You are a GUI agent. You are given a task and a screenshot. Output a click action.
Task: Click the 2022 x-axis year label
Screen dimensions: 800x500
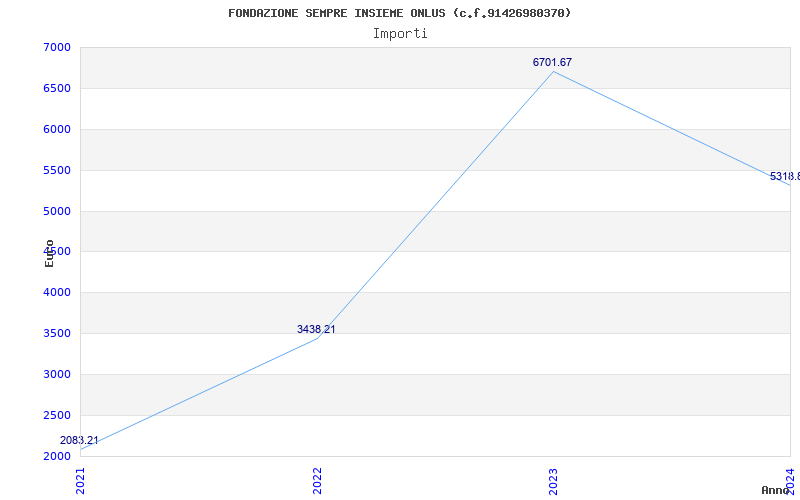[x=317, y=481]
